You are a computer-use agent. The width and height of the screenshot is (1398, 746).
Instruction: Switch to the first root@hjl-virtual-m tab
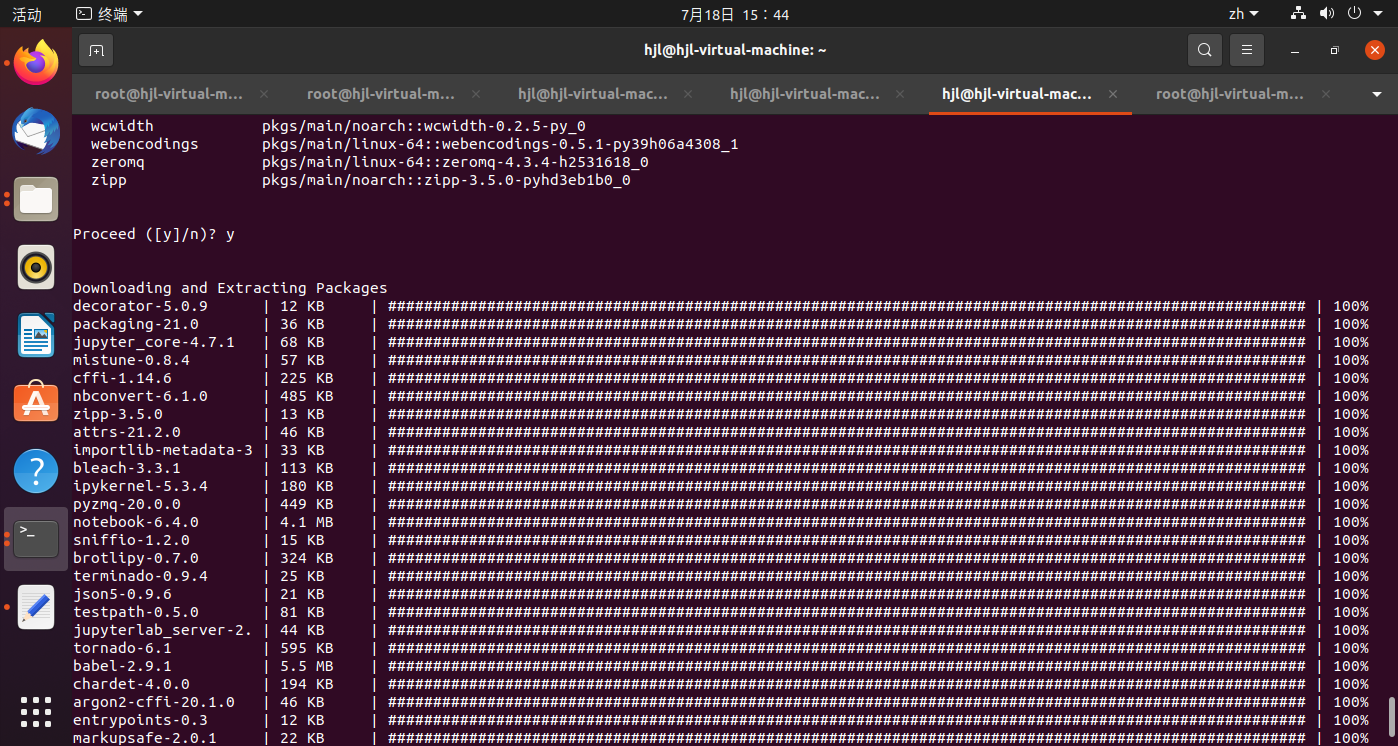[x=169, y=93]
